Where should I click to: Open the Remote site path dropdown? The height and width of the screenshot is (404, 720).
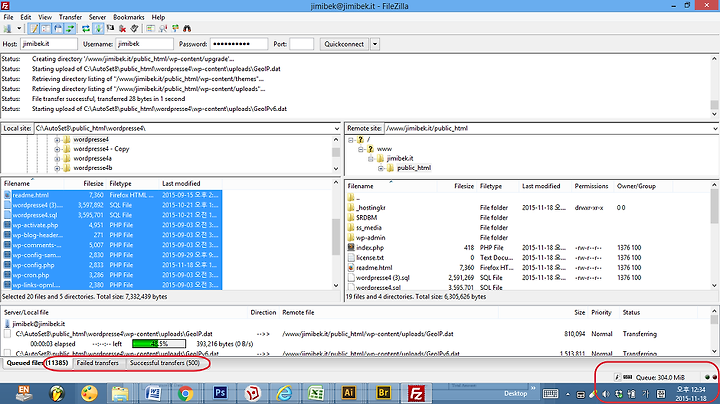click(x=715, y=129)
